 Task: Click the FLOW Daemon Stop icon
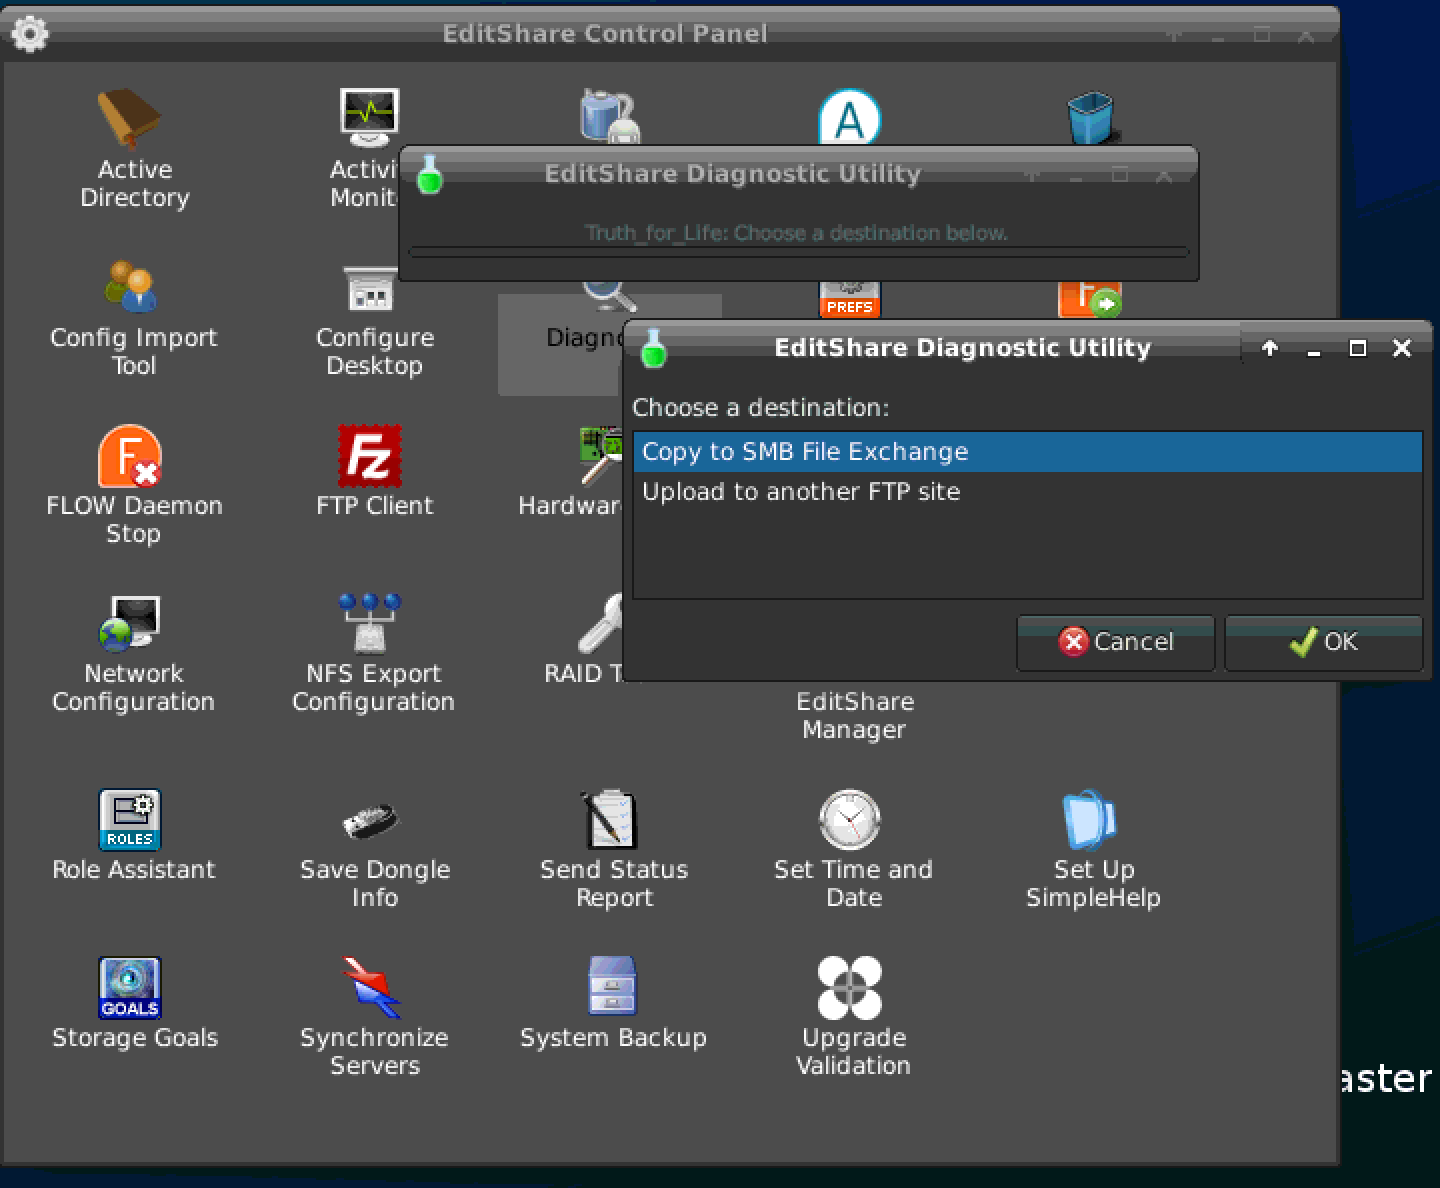[x=130, y=455]
